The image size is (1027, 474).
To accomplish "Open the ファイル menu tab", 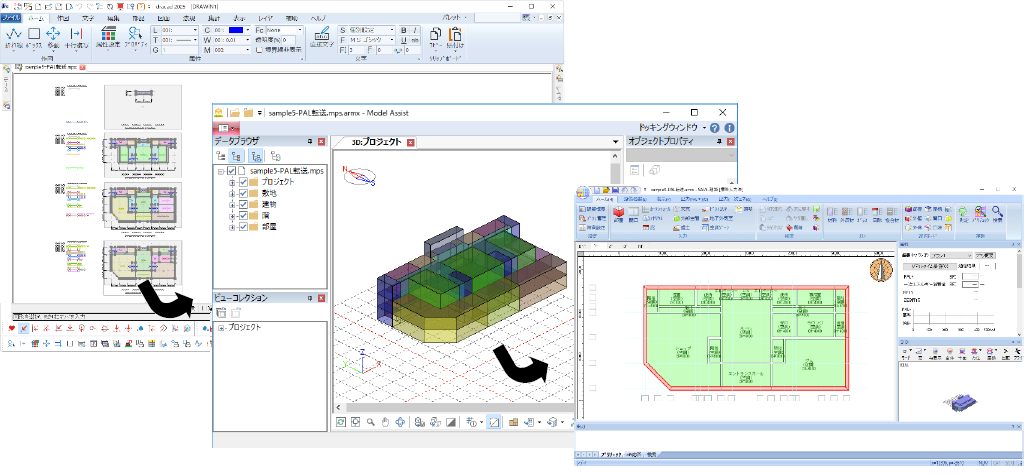I will tap(9, 18).
